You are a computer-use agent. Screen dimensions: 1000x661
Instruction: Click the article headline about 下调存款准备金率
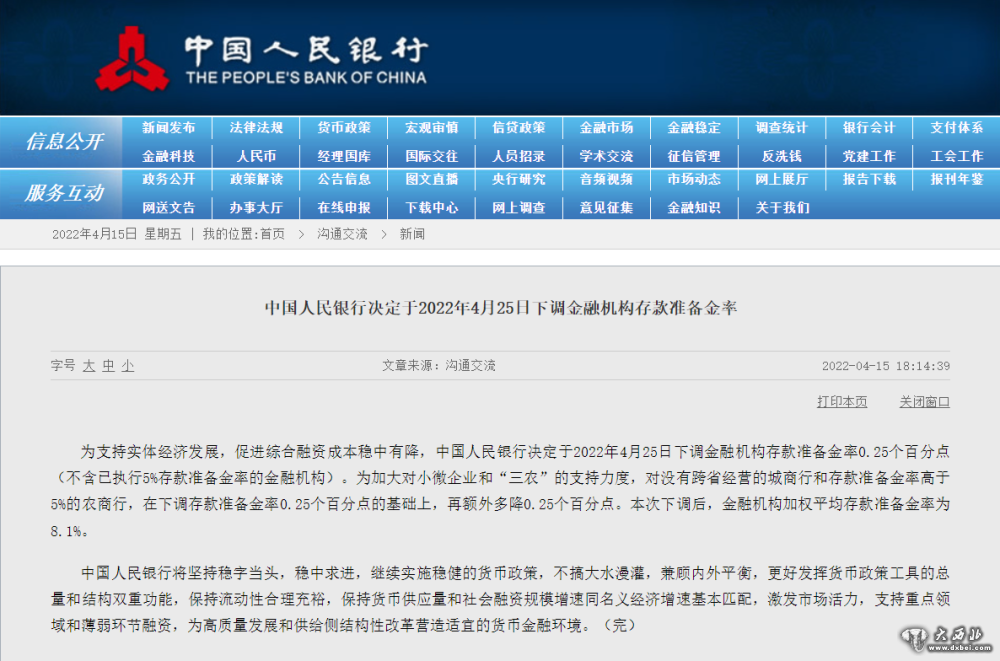coord(500,307)
